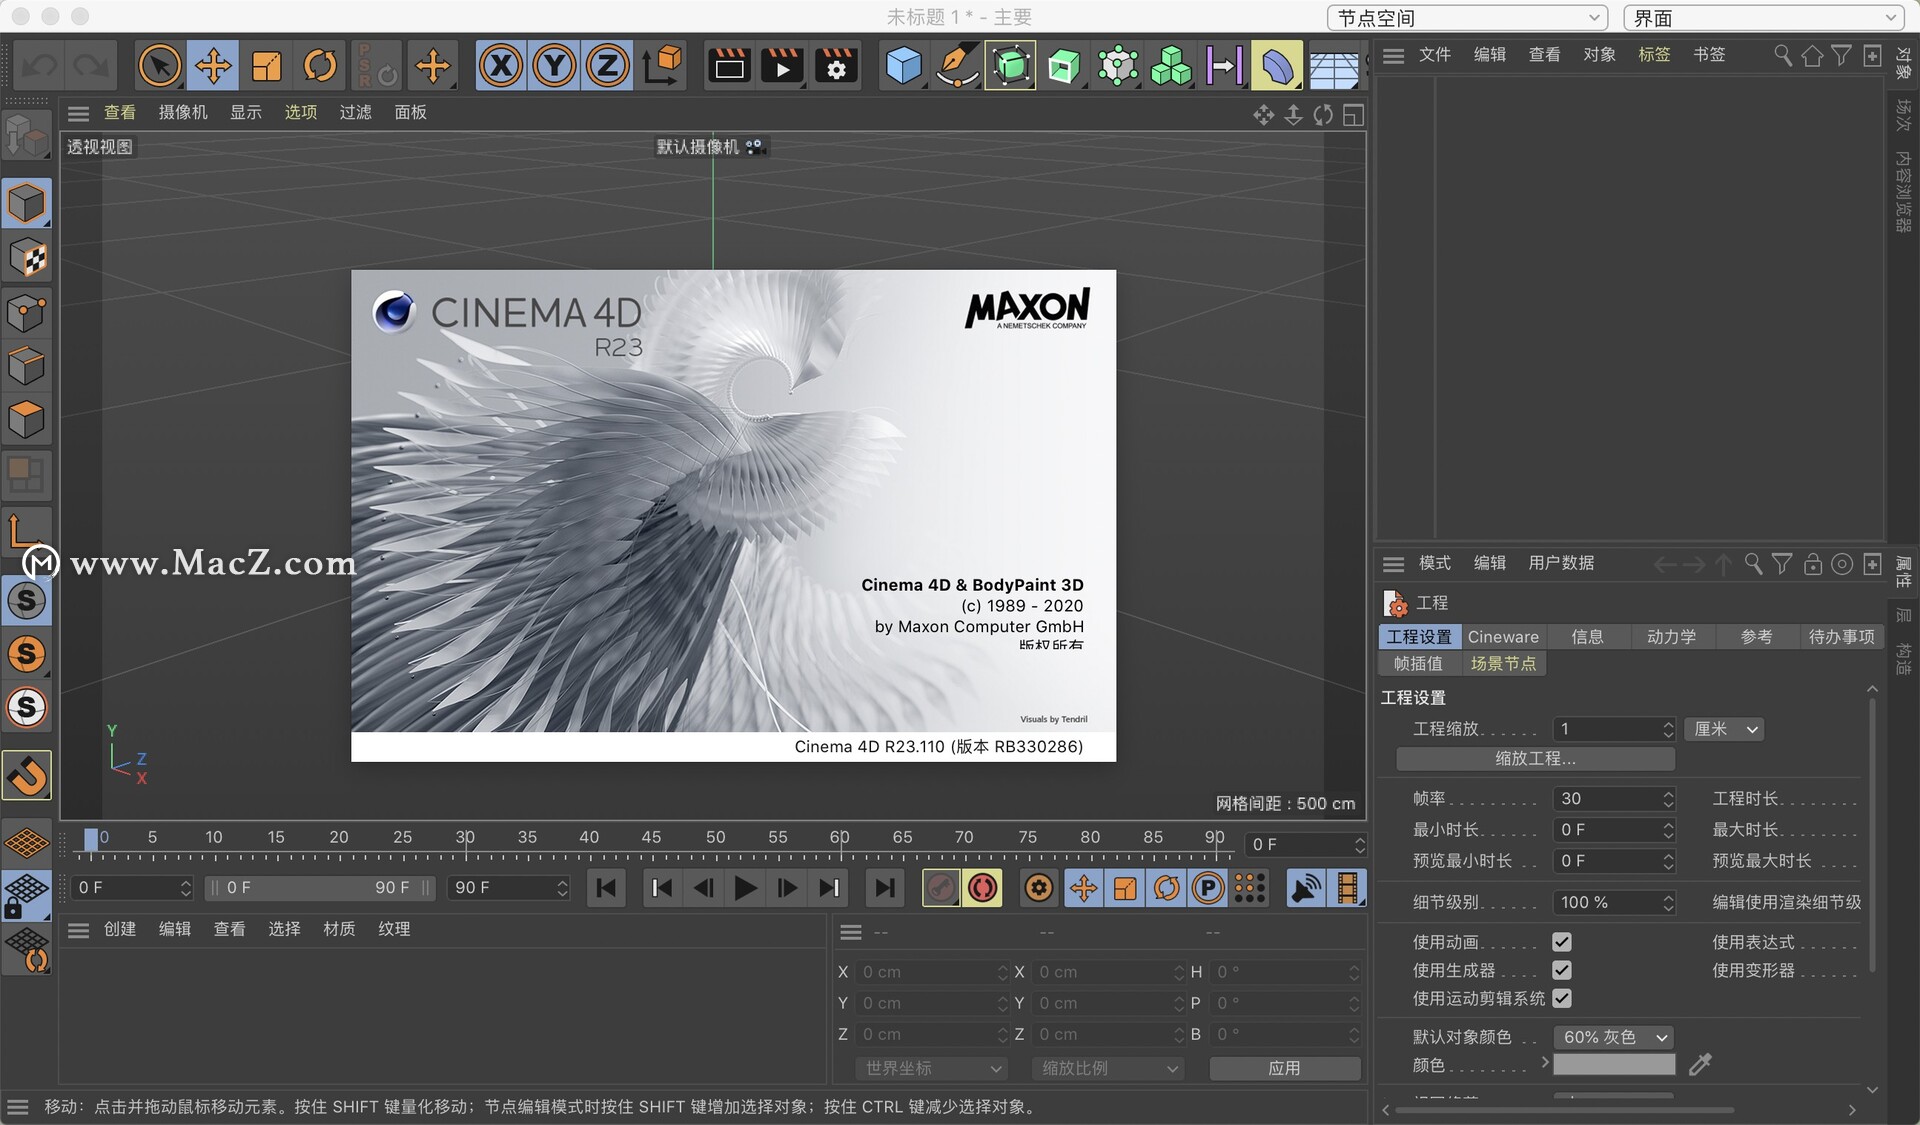Switch coordinate system icon

pos(662,66)
